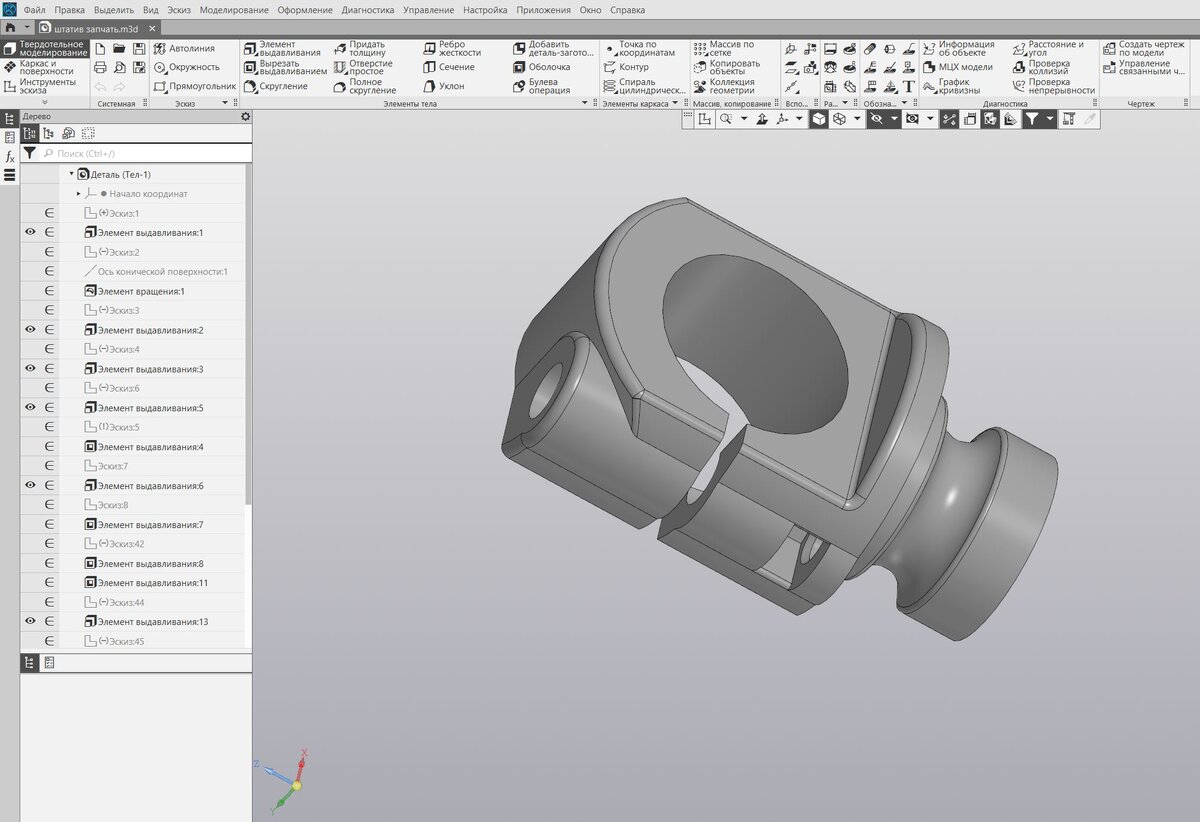
Task: Expand the Начало координат node
Action: point(78,193)
